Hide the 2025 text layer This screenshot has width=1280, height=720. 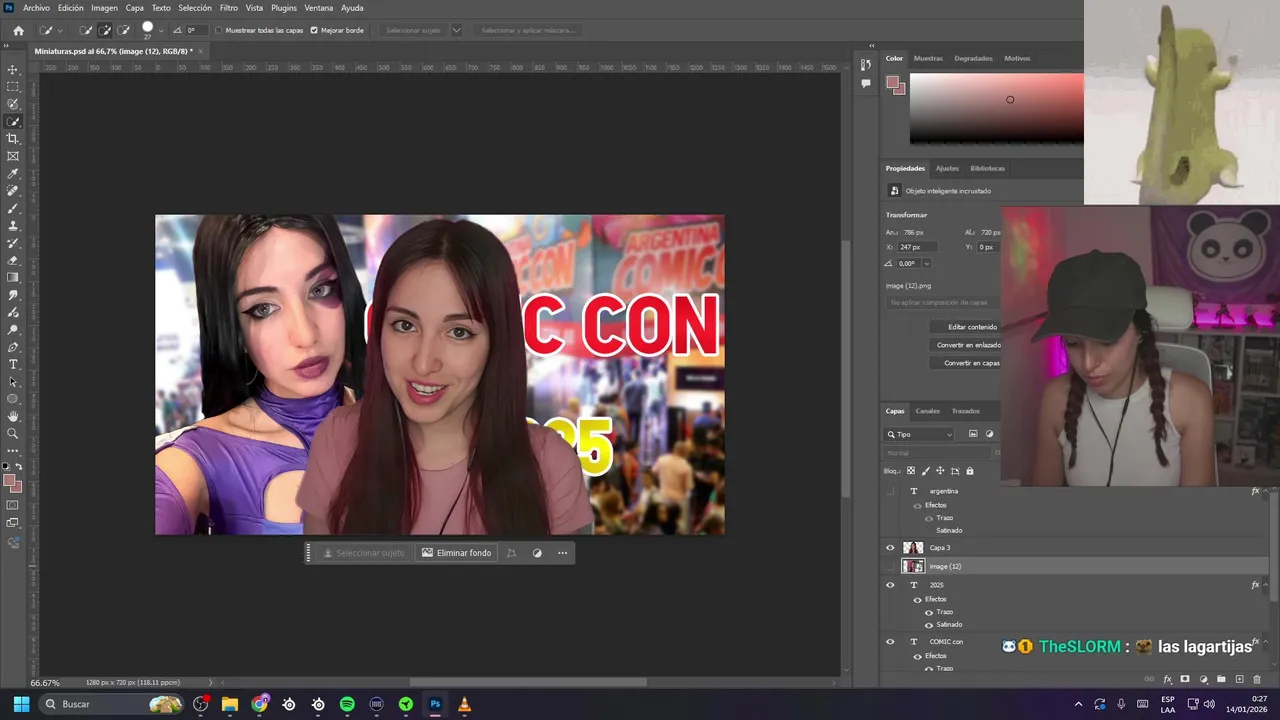(890, 585)
